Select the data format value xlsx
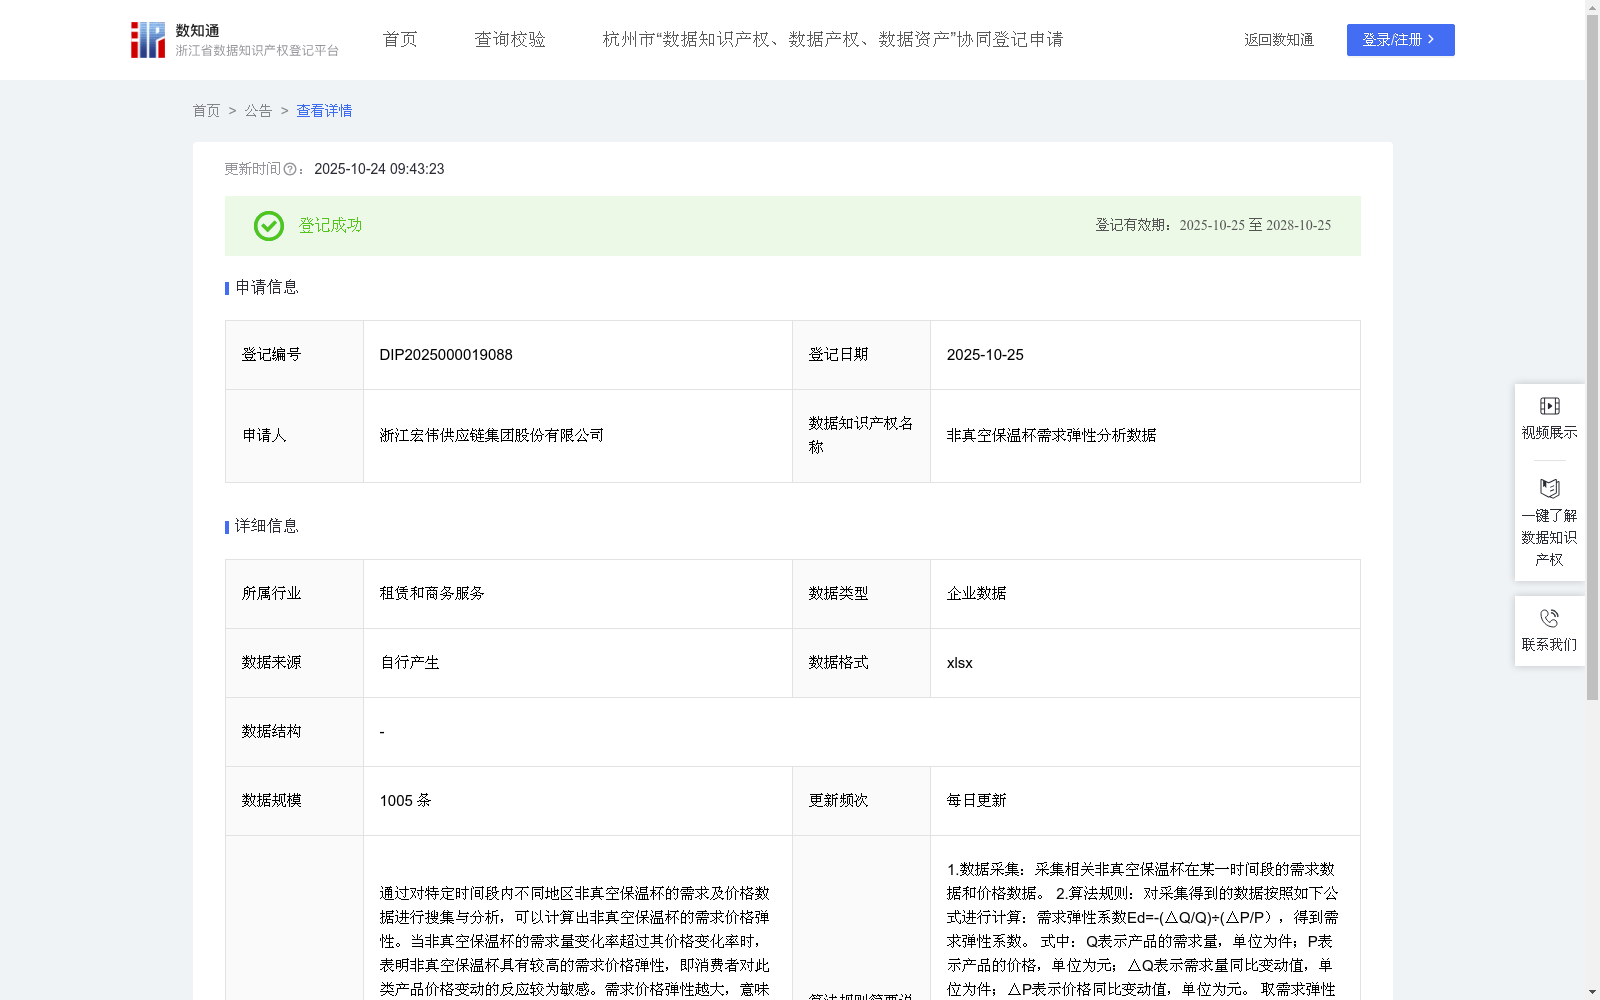The image size is (1600, 1000). (x=959, y=663)
